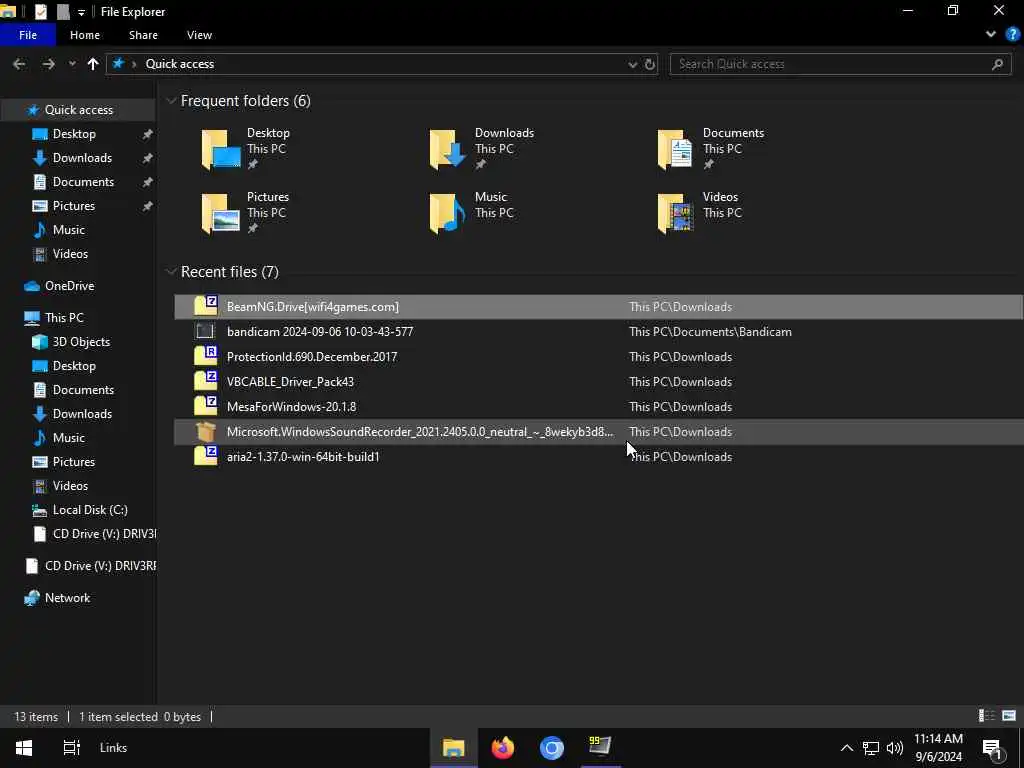The image size is (1024, 768).
Task: Open the Windows Start menu
Action: (24, 748)
